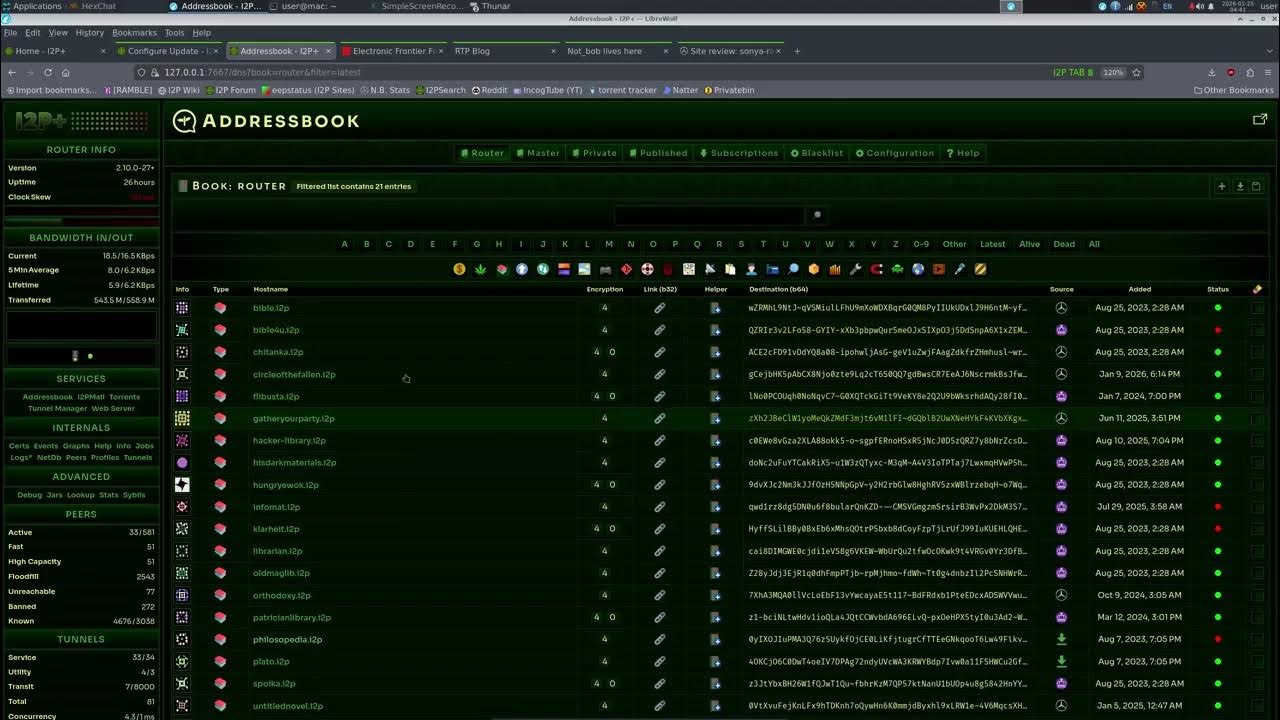Check the box for infomat.i2p row
This screenshot has height=720, width=1280.
(x=1257, y=507)
